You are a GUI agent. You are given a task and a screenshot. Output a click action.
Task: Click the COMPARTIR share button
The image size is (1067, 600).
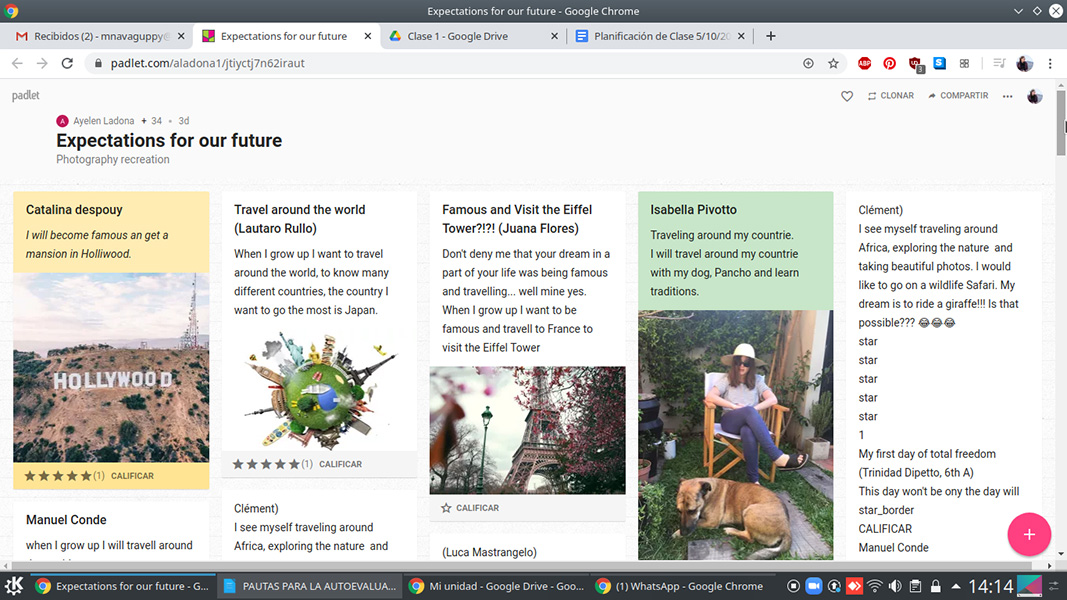(x=958, y=96)
